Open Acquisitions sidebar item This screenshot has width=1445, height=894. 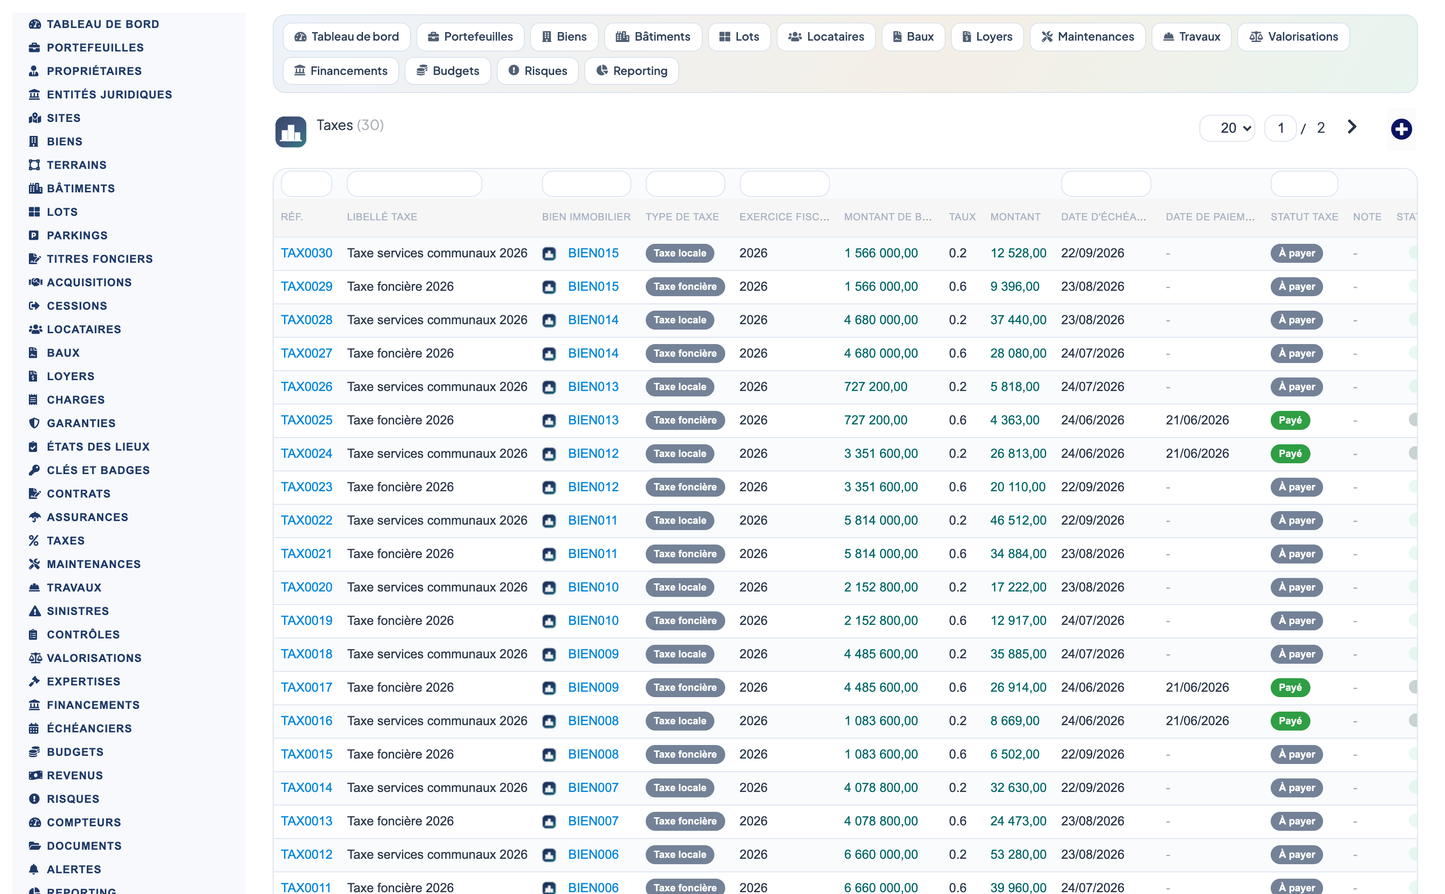pyautogui.click(x=80, y=282)
